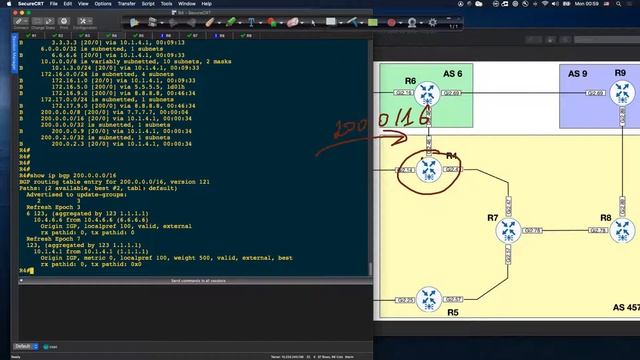
Task: Switch to the R2 session tab
Action: [x=58, y=36]
